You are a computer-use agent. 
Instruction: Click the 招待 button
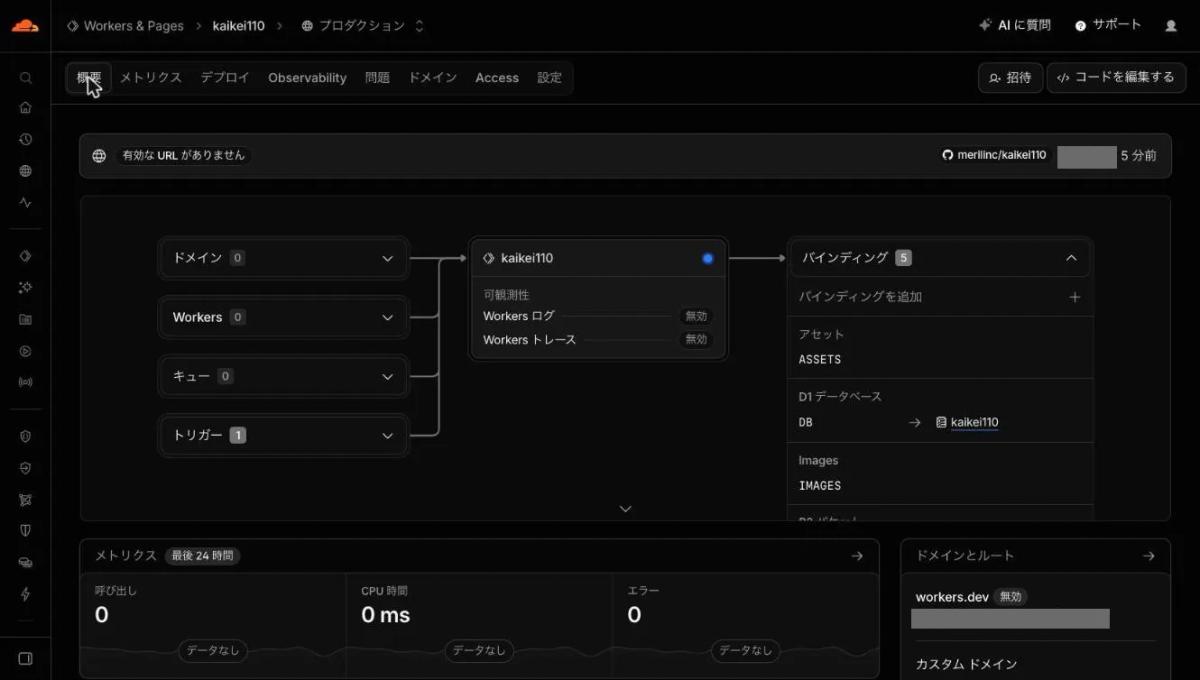point(1010,78)
